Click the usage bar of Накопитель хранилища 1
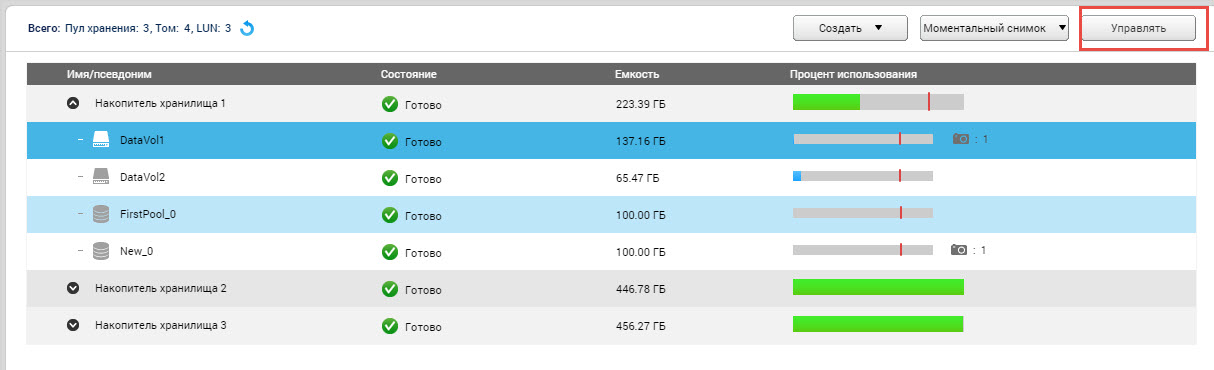This screenshot has height=370, width=1214. (x=878, y=102)
